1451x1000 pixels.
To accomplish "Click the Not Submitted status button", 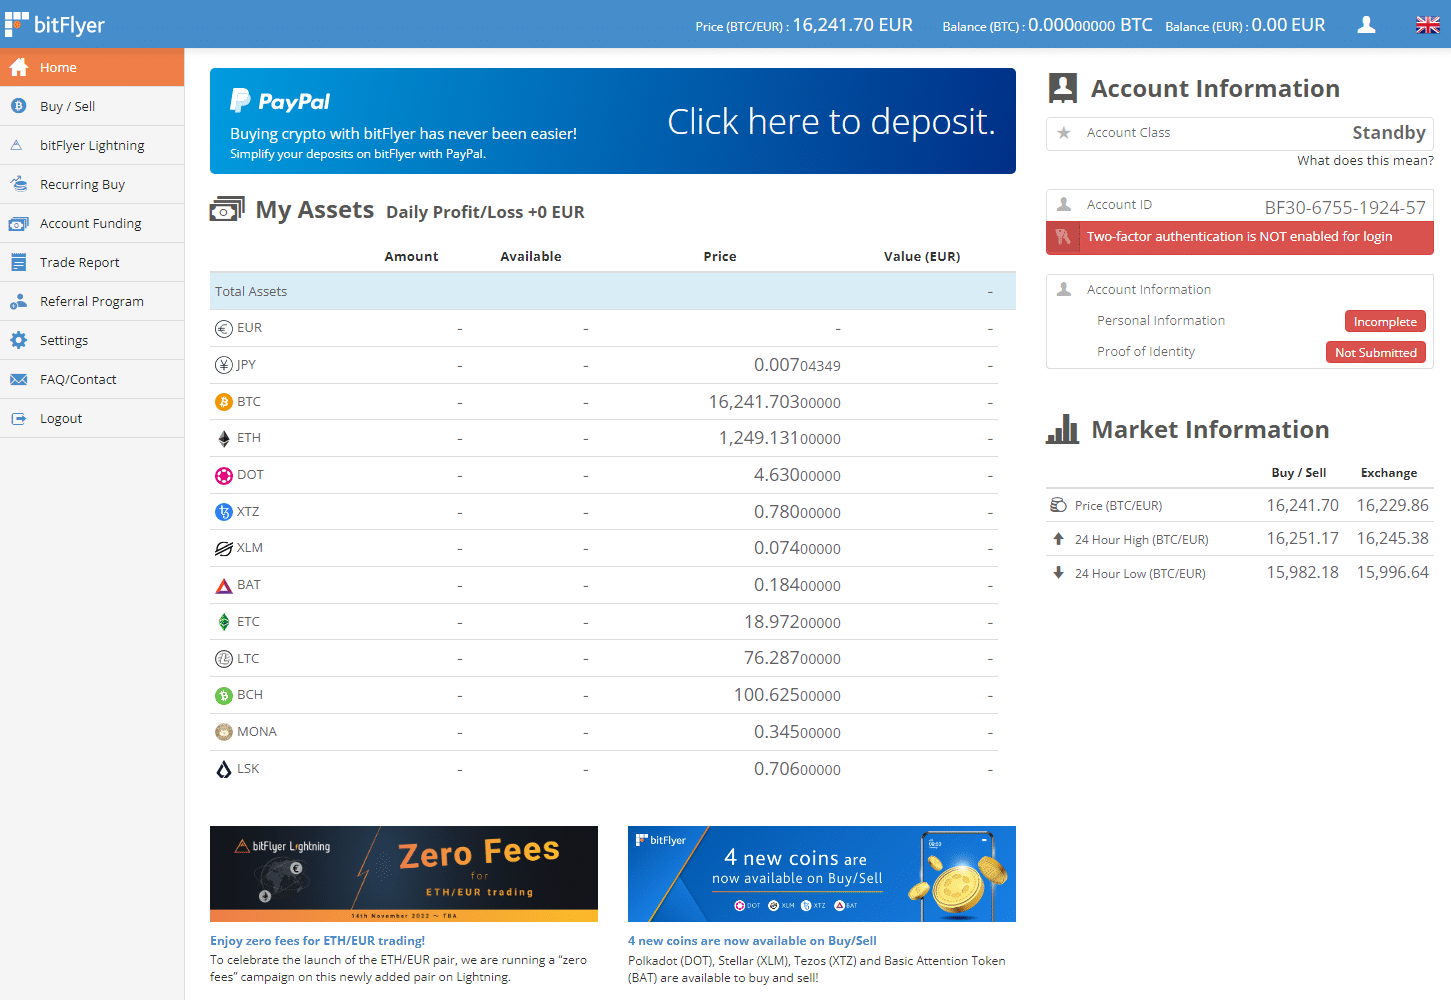I will pos(1376,352).
